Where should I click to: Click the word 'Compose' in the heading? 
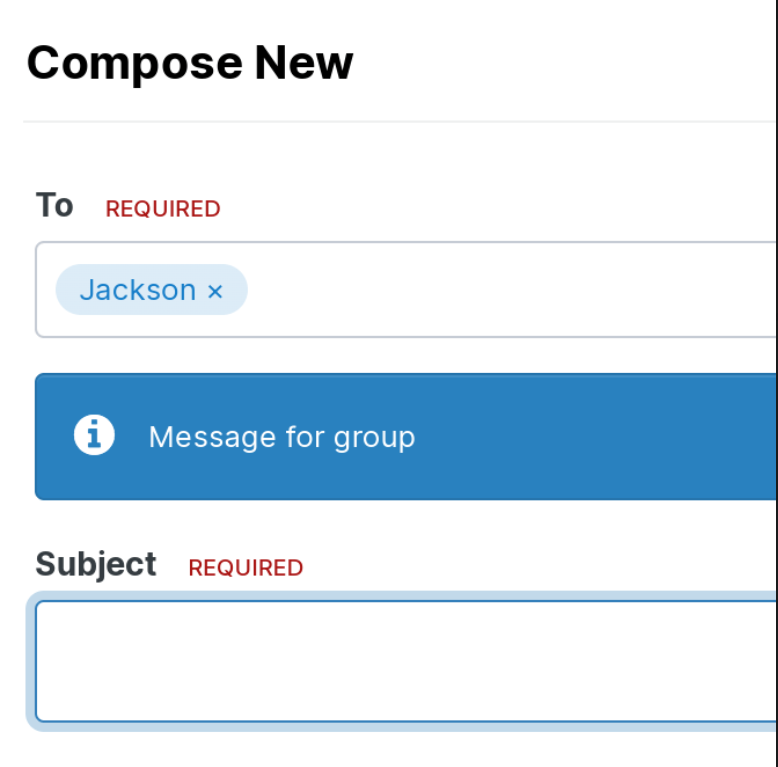[134, 64]
